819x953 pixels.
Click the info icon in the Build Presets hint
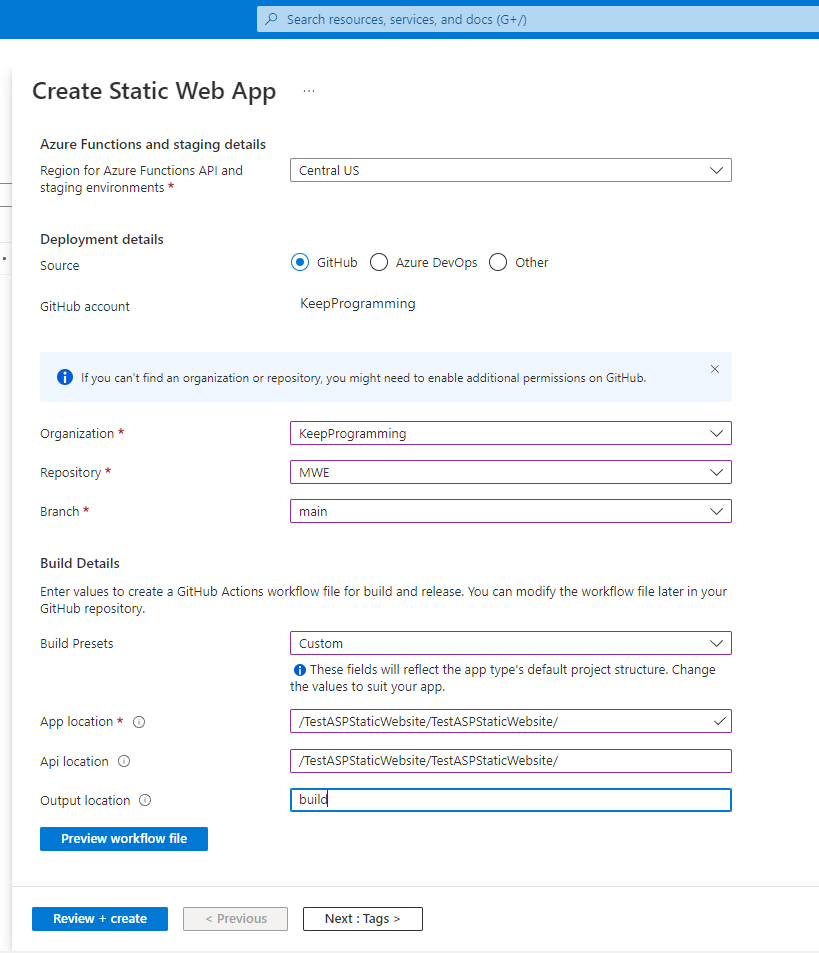[x=300, y=670]
